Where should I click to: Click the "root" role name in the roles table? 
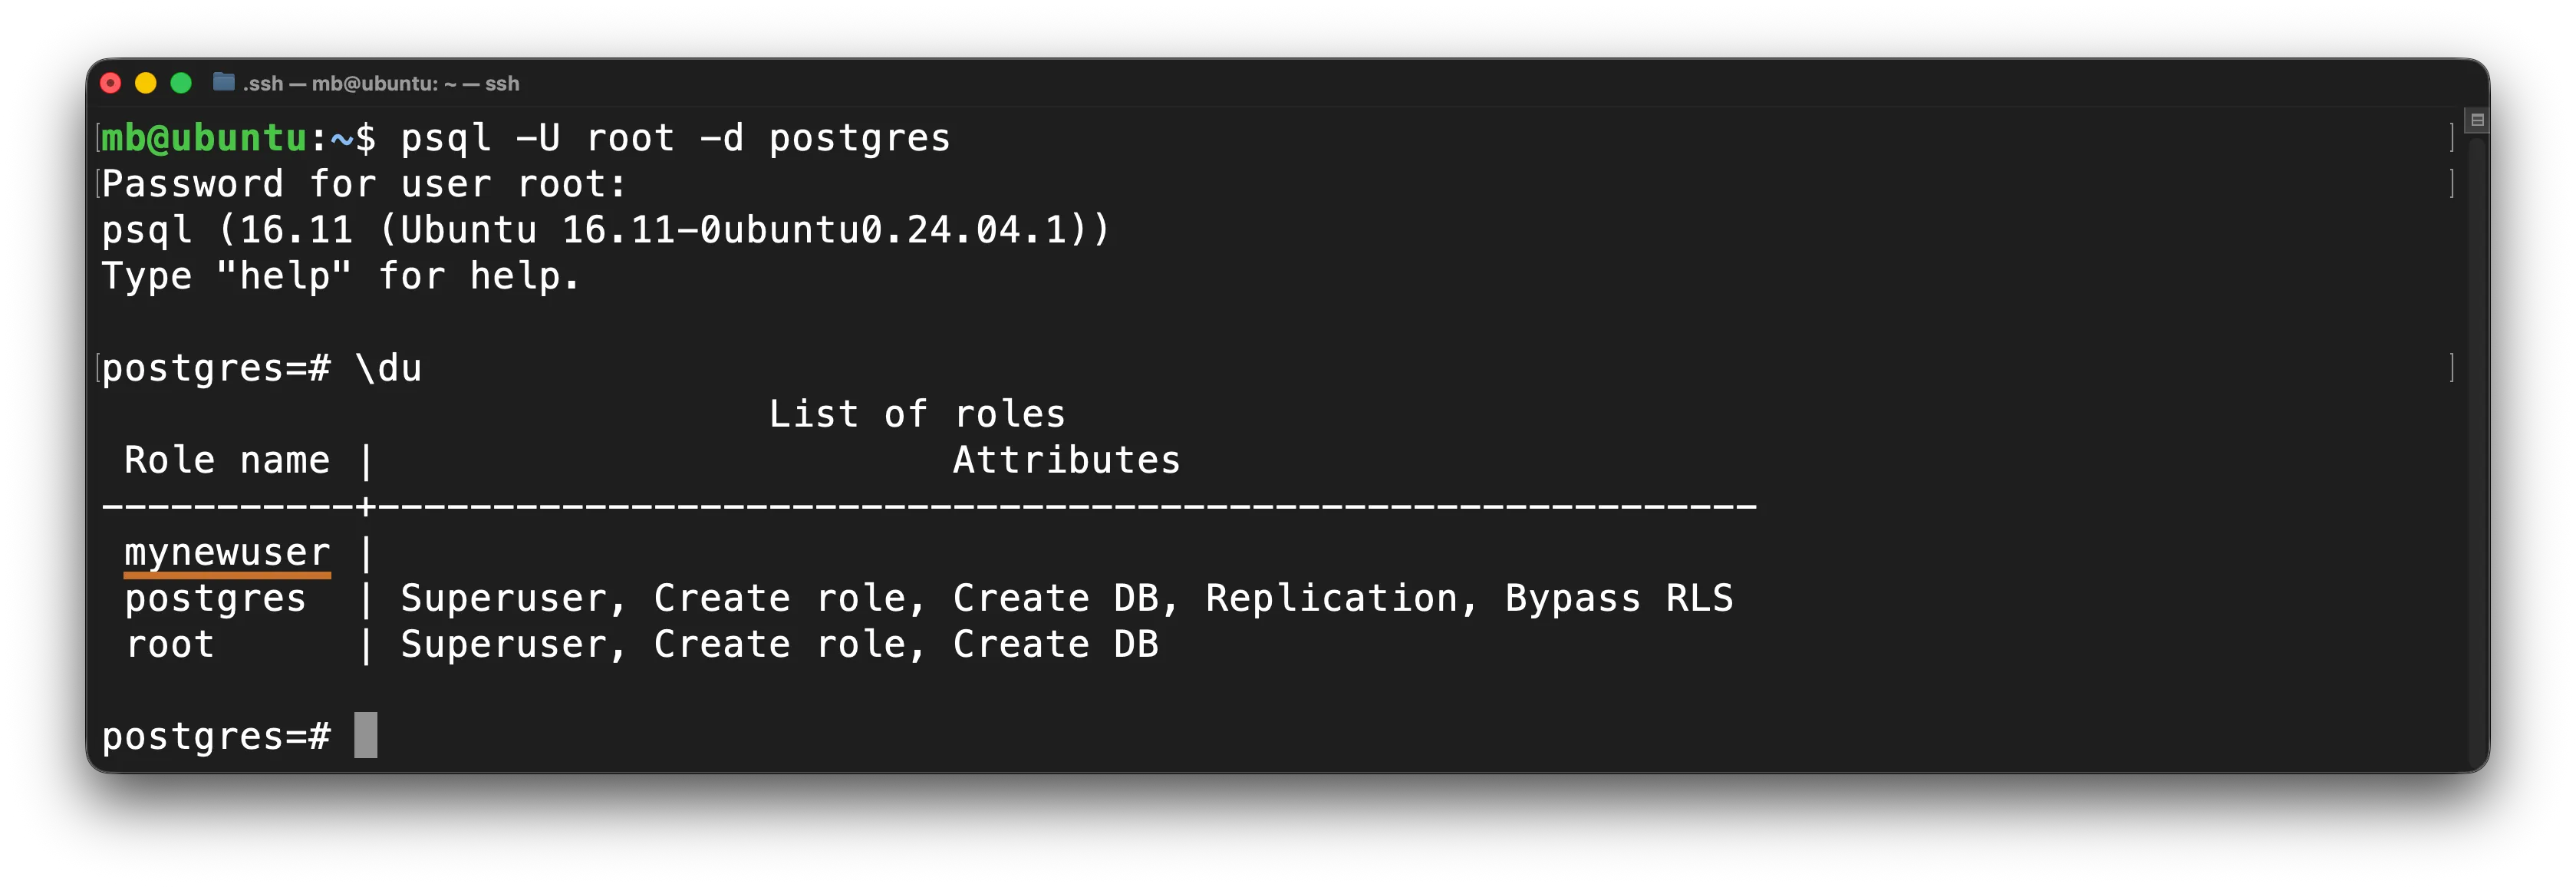pos(170,643)
